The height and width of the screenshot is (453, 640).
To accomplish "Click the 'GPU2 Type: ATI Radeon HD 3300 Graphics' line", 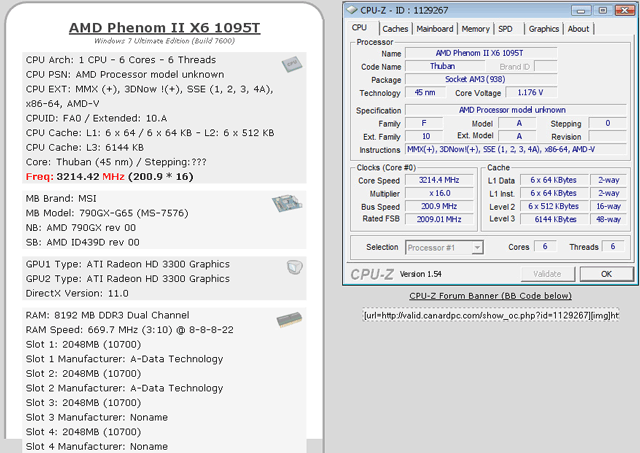I will pyautogui.click(x=128, y=279).
